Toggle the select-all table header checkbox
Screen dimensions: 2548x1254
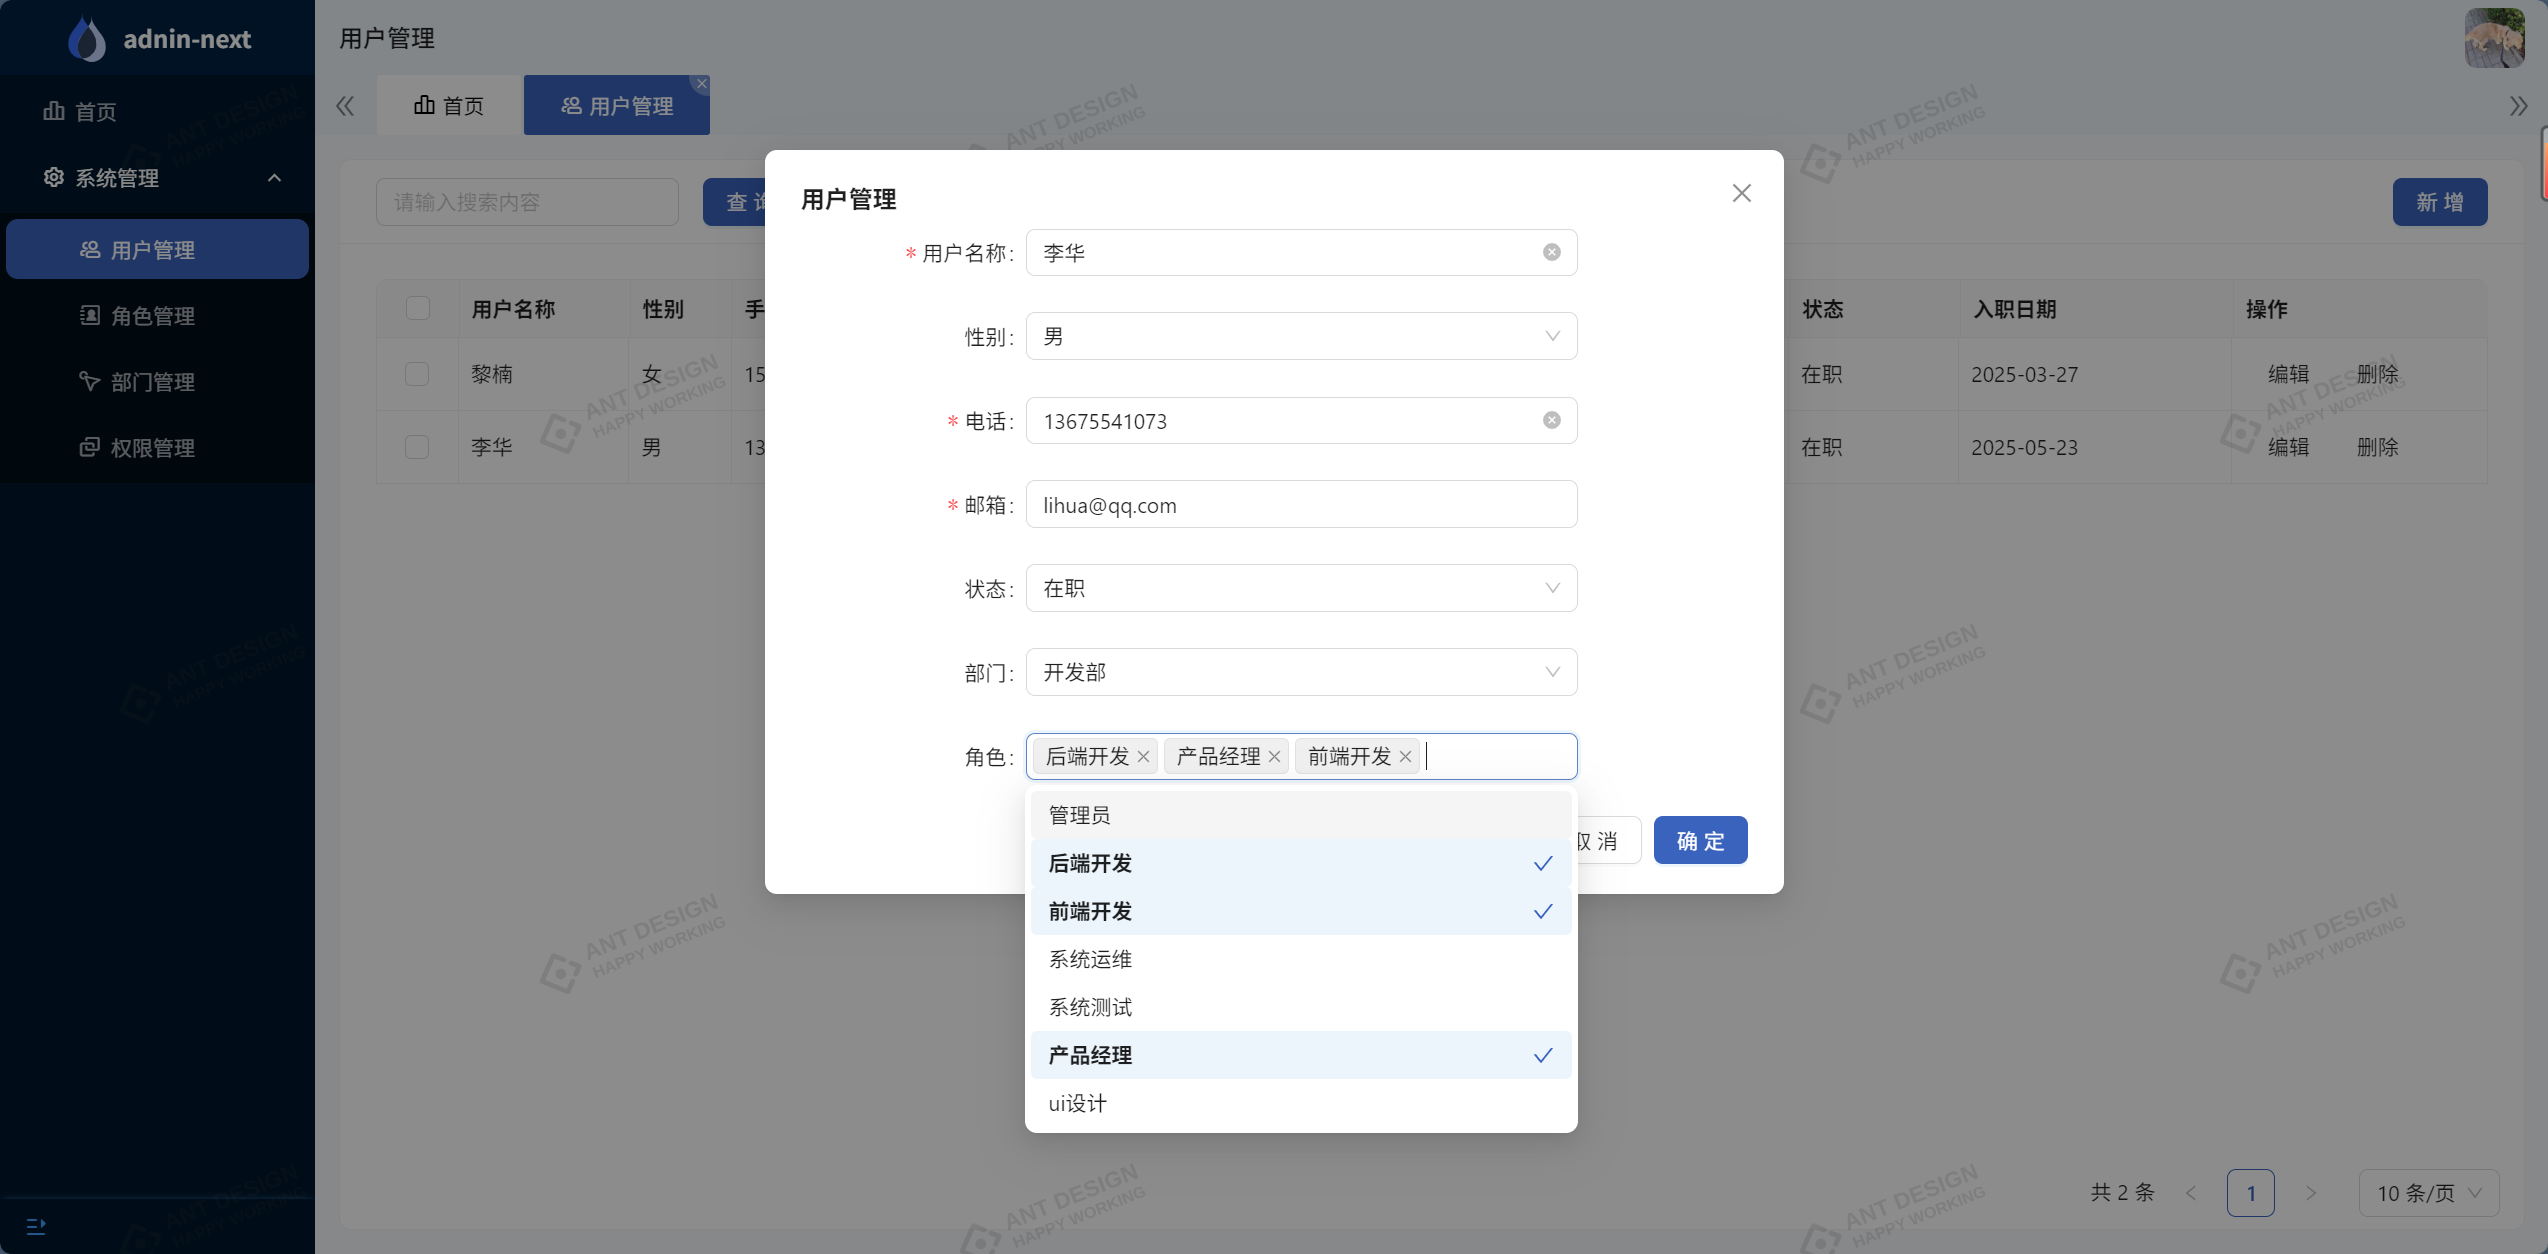click(418, 308)
